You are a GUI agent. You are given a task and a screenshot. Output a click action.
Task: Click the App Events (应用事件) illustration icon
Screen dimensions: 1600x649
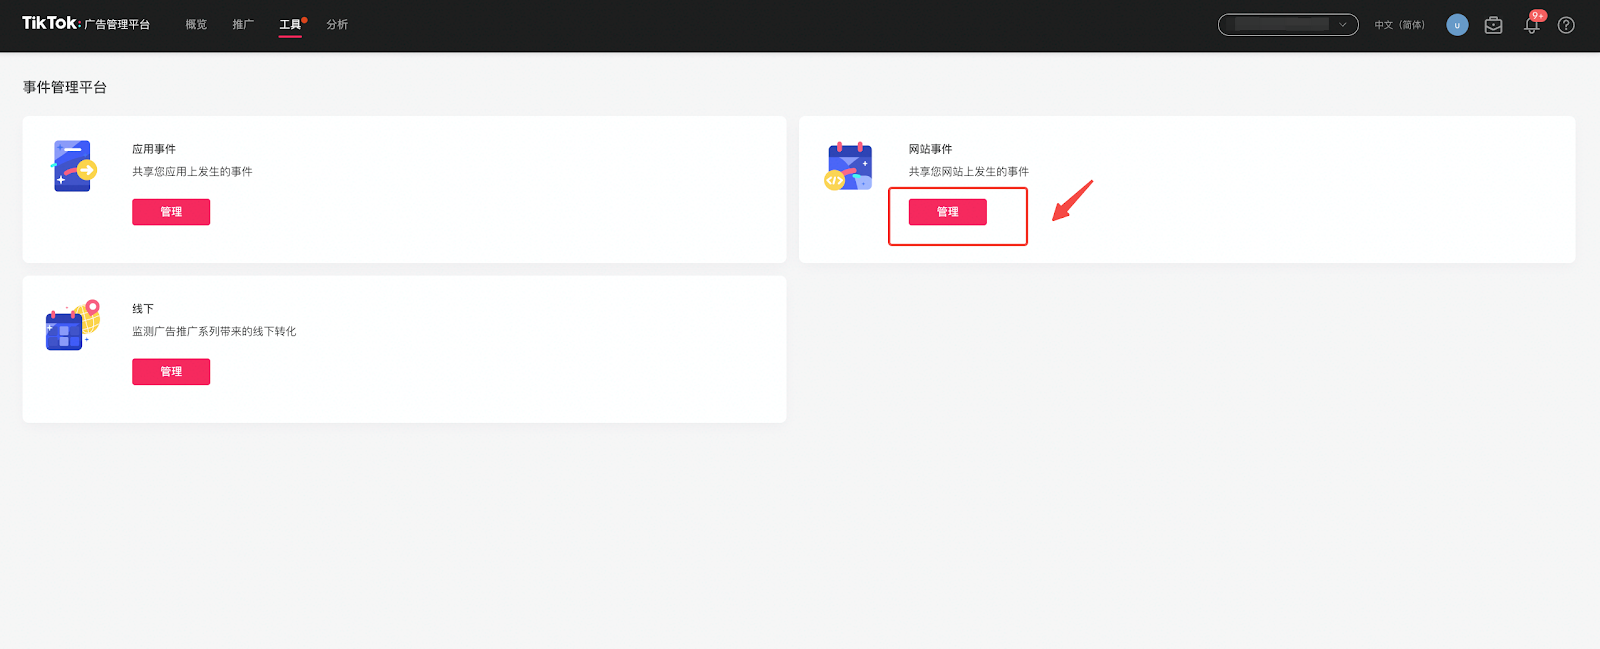pos(74,166)
